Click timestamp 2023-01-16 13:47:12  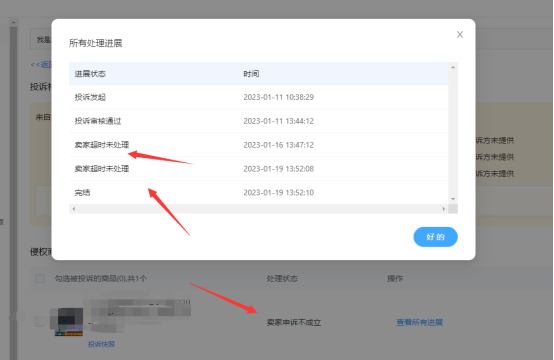tap(278, 145)
